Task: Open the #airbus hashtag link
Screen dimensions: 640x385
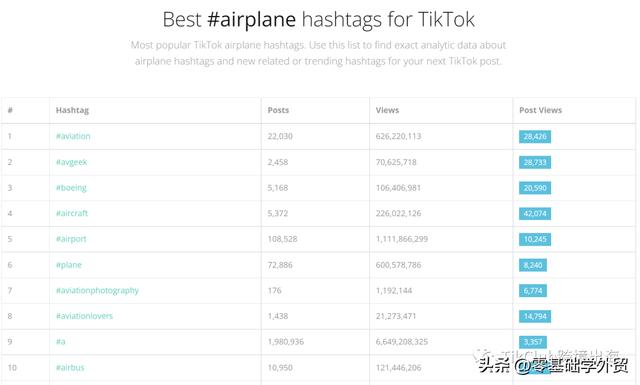Action: [x=70, y=367]
